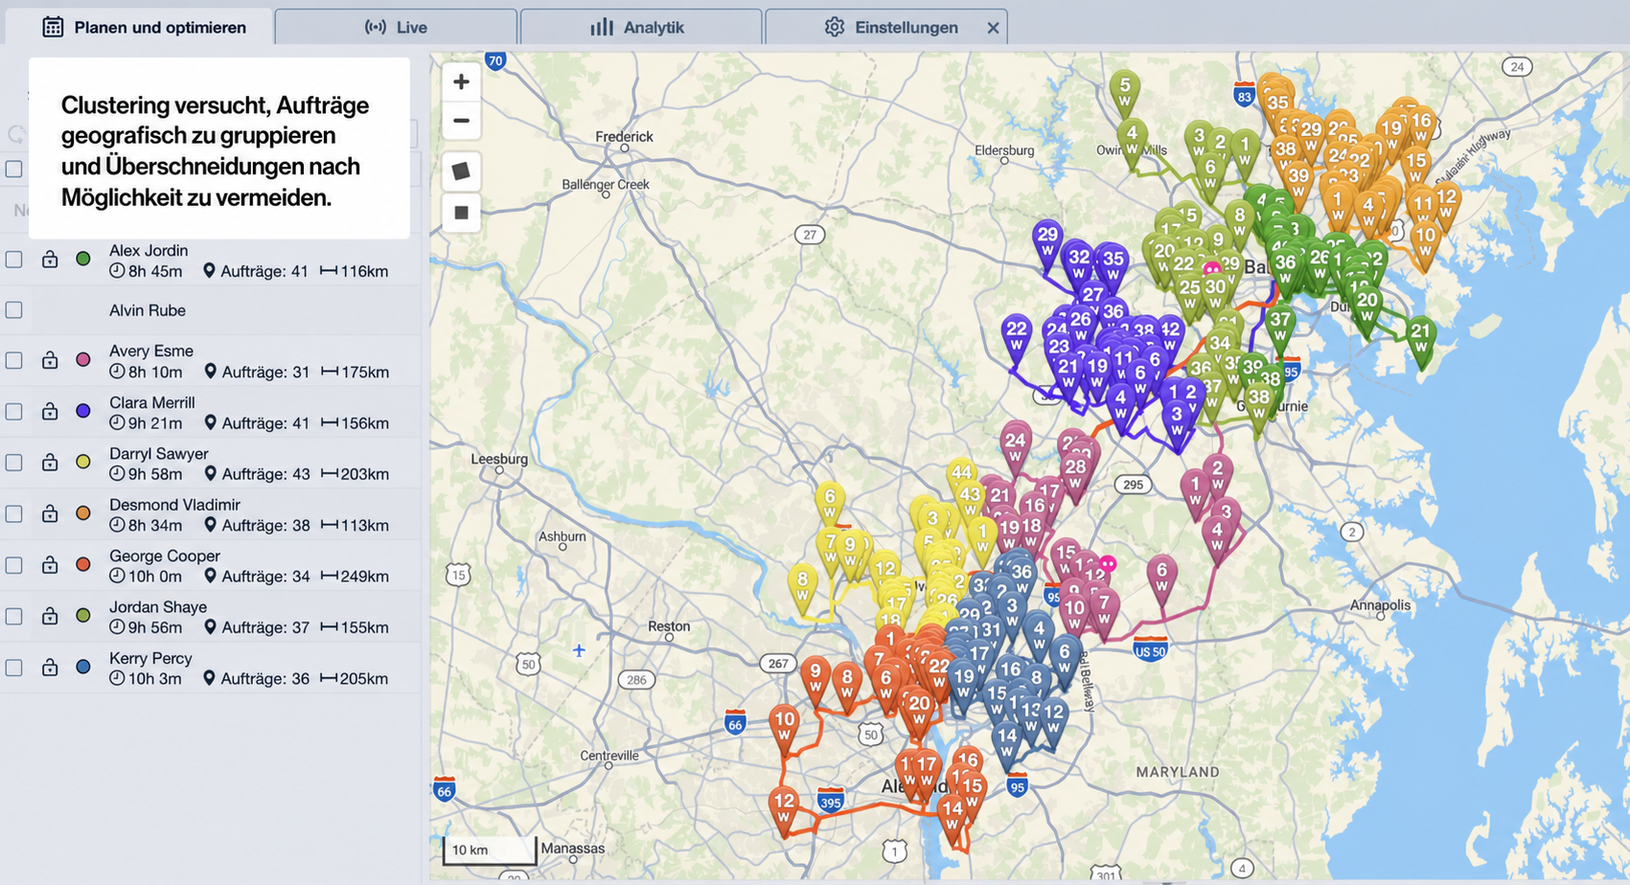The image size is (1630, 885).
Task: Toggle the lock icon for Avery Esme
Action: click(49, 360)
